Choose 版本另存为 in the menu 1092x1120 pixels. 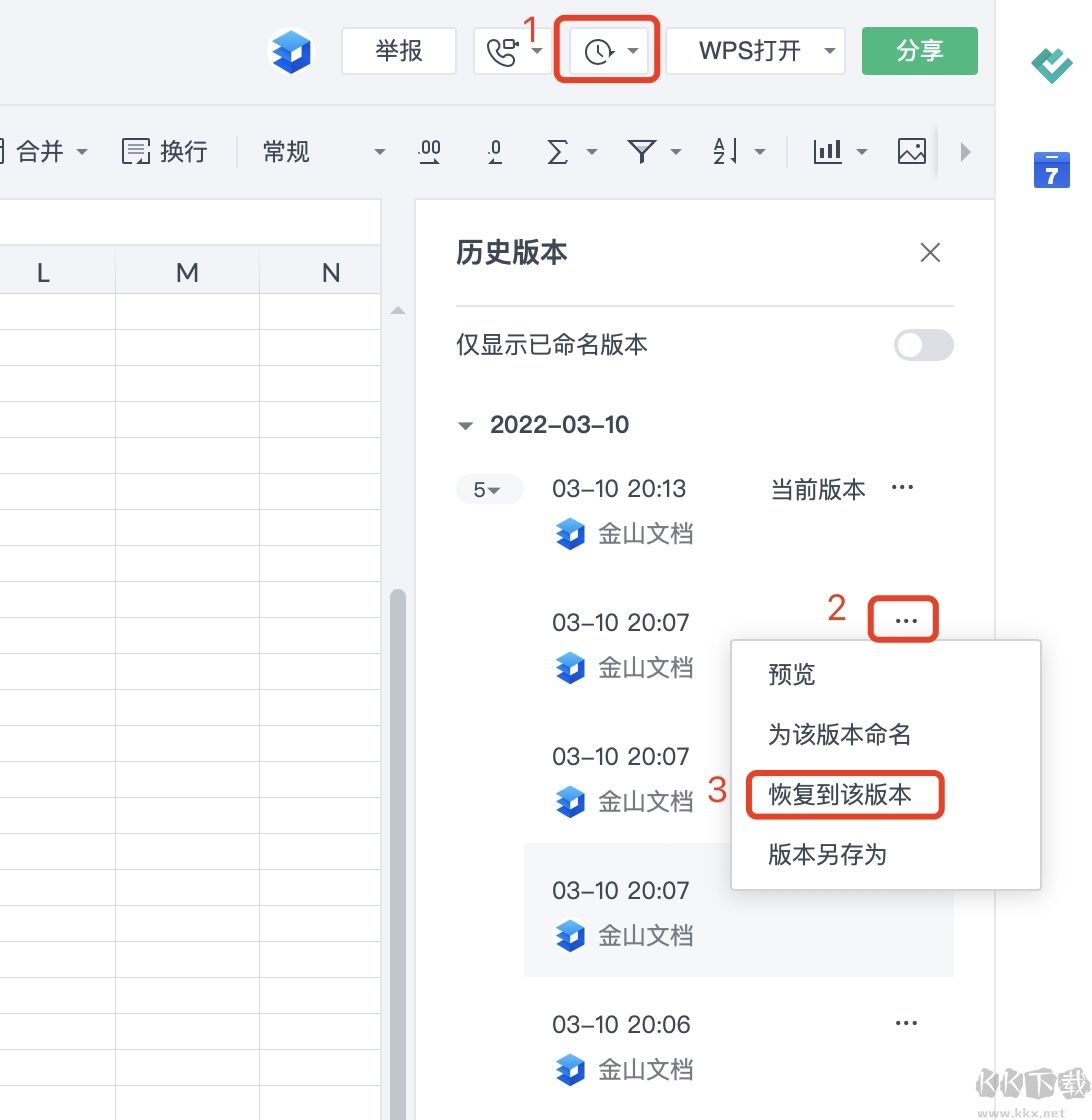[x=827, y=855]
